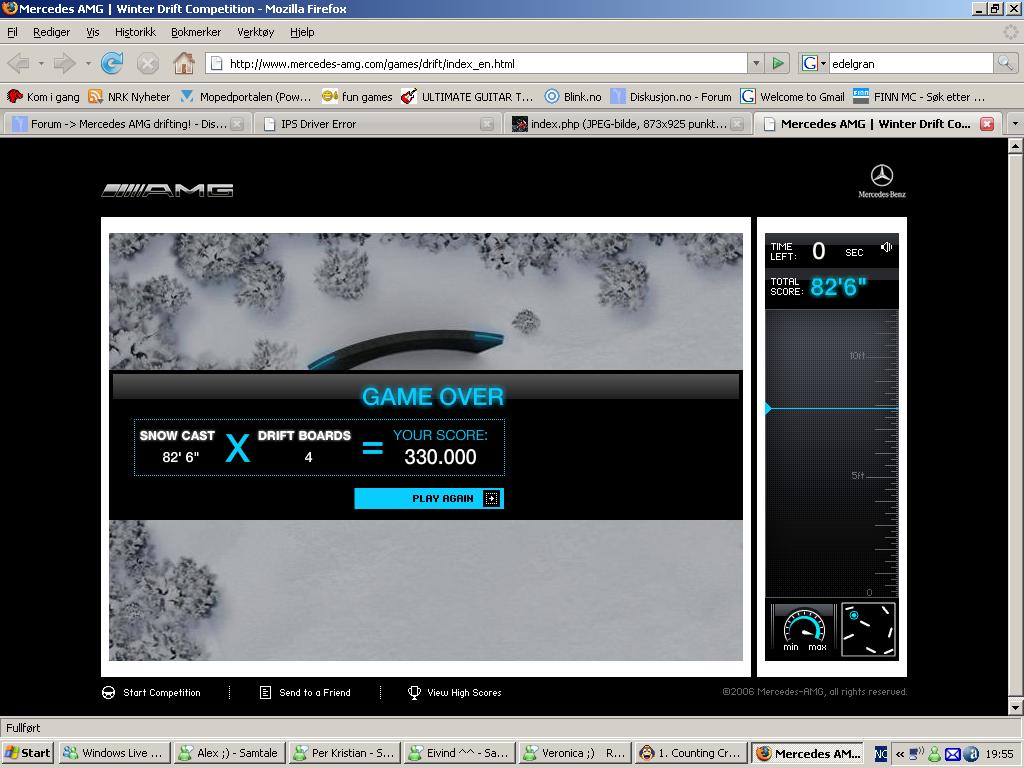Go back with the Back arrow button
This screenshot has width=1024, height=768.
coord(18,63)
